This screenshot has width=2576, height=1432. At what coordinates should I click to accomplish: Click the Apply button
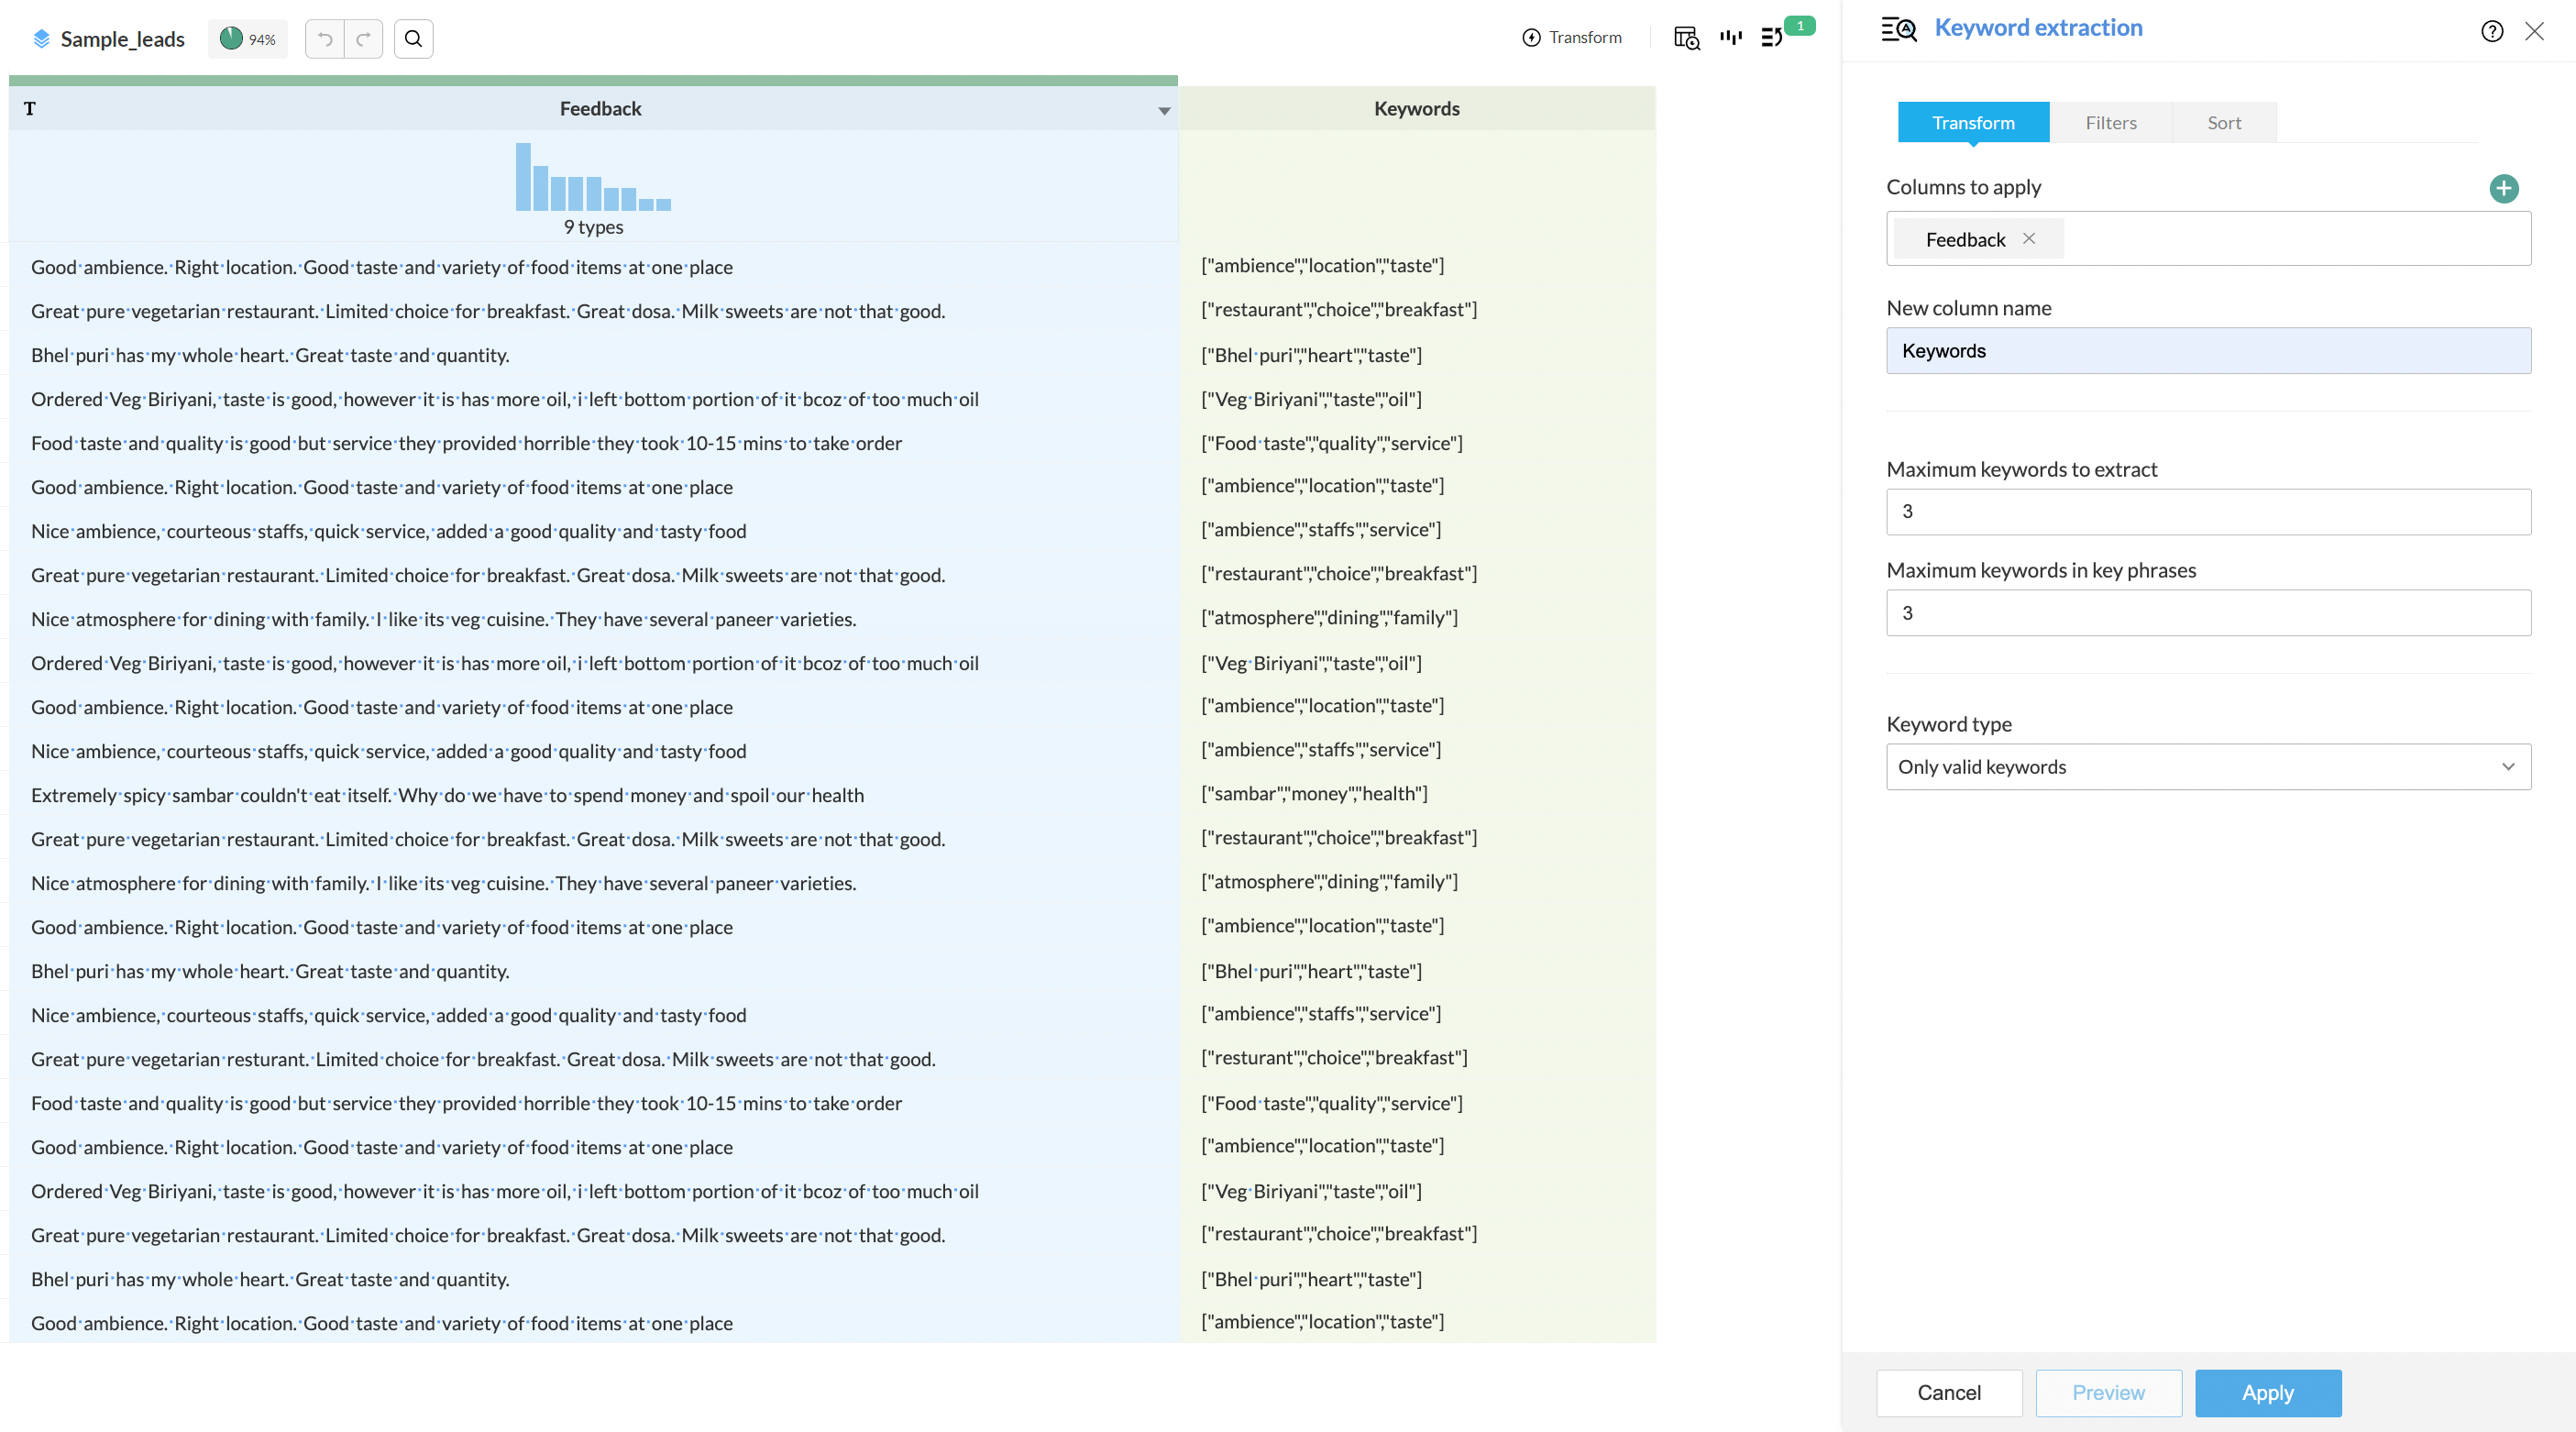[x=2267, y=1393]
